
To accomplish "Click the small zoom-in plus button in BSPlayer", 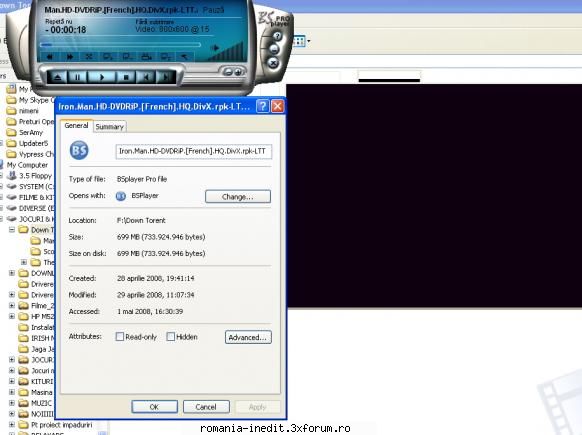I will tap(238, 72).
